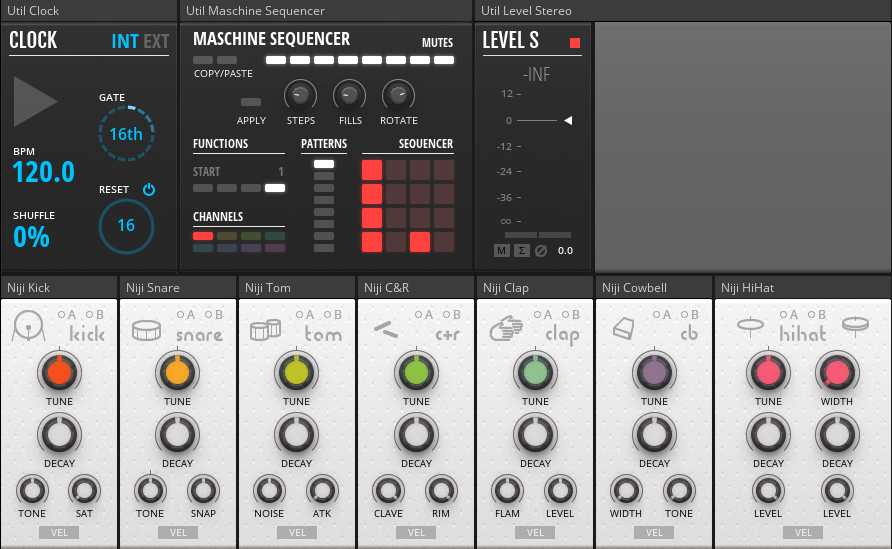Click the clapping hands icon
The height and width of the screenshot is (549, 892).
[x=506, y=328]
